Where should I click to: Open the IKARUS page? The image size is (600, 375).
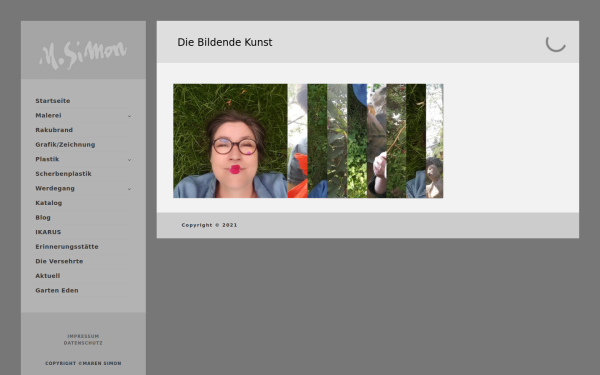[48, 232]
